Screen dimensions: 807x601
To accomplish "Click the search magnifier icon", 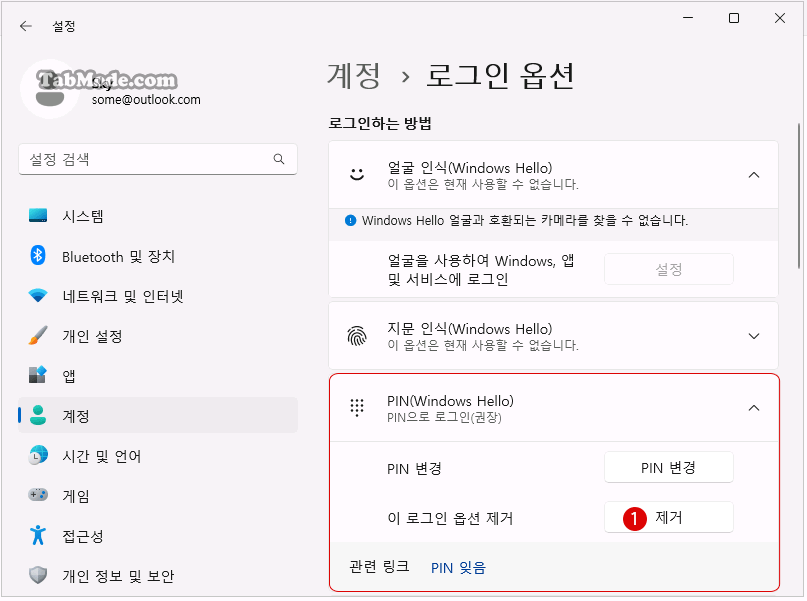I will coord(279,159).
